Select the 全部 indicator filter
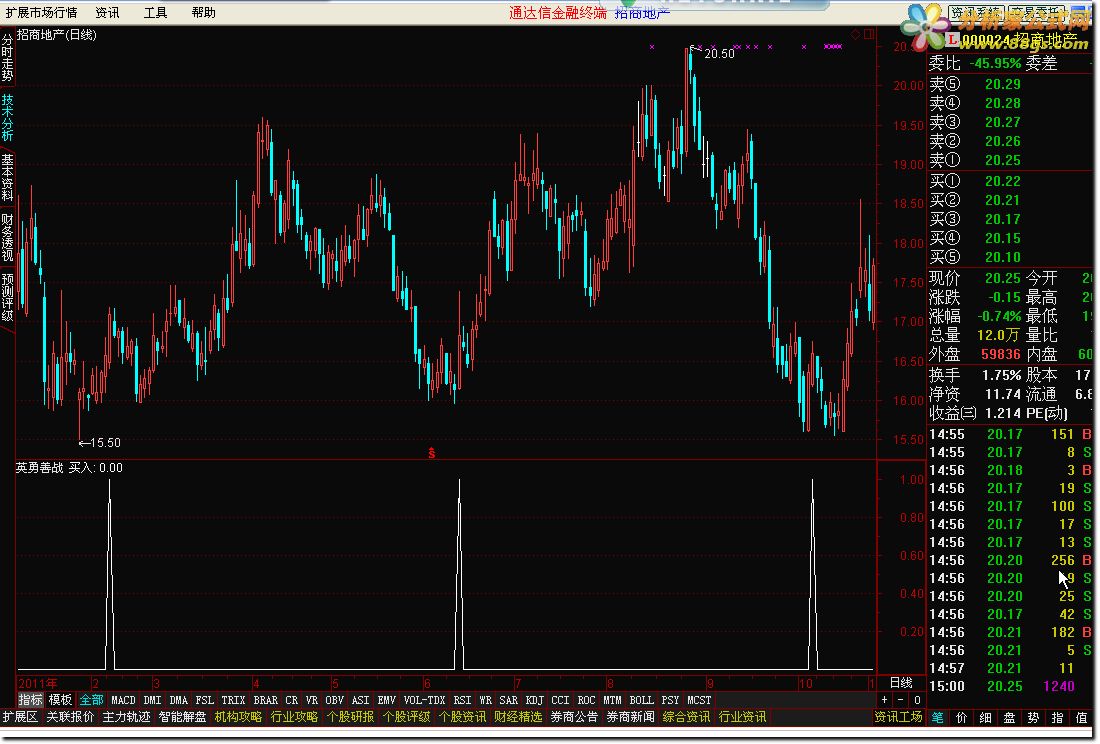The image size is (1100, 744). [x=91, y=700]
